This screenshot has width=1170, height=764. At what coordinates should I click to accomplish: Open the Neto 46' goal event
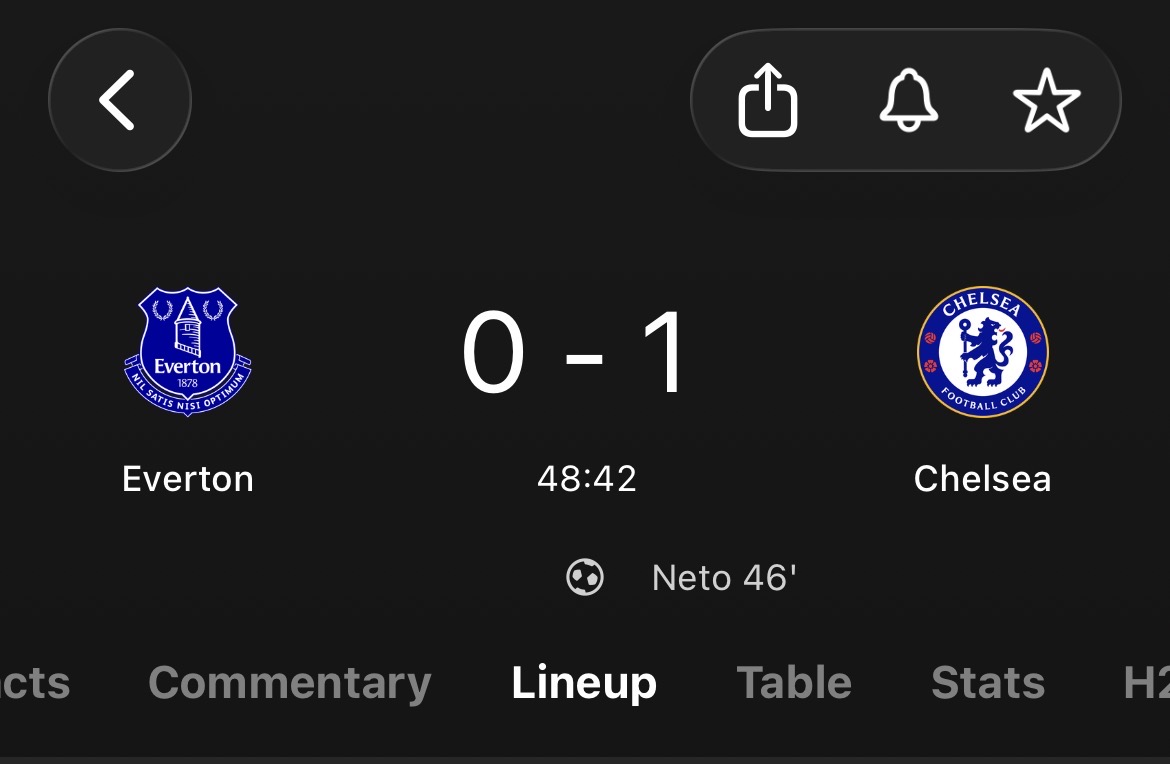point(724,577)
